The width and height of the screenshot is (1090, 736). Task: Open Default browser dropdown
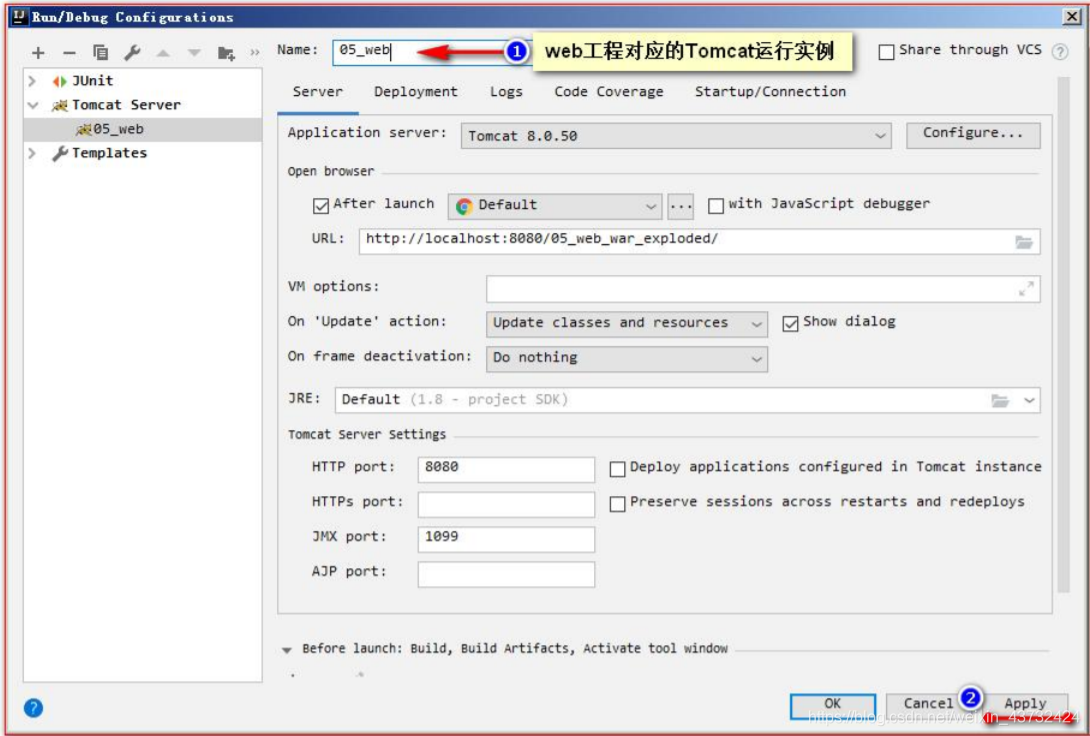(556, 206)
